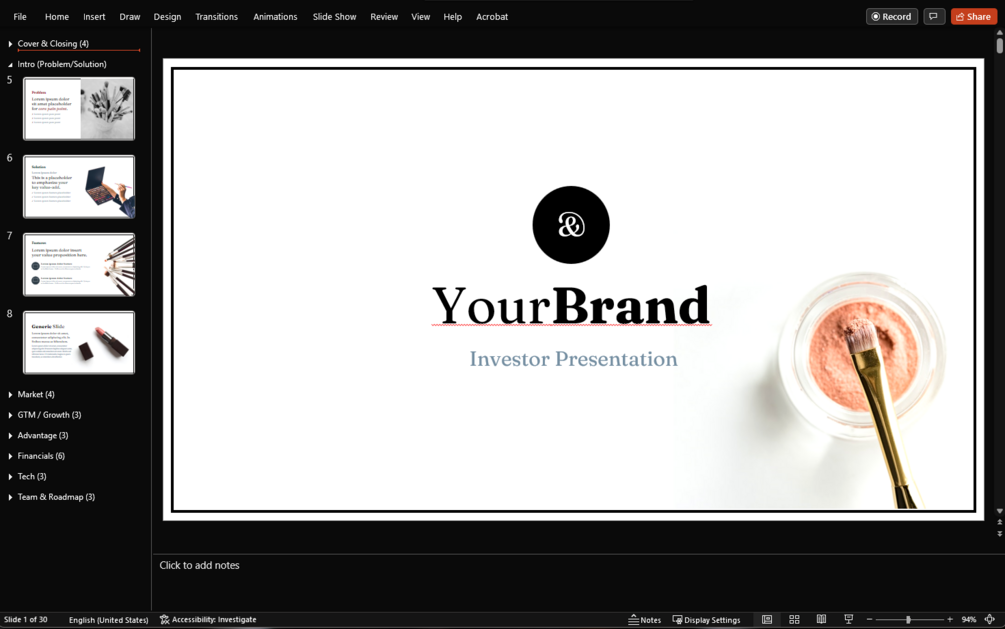Click the zoom in plus icon
This screenshot has height=629, width=1005.
(950, 619)
